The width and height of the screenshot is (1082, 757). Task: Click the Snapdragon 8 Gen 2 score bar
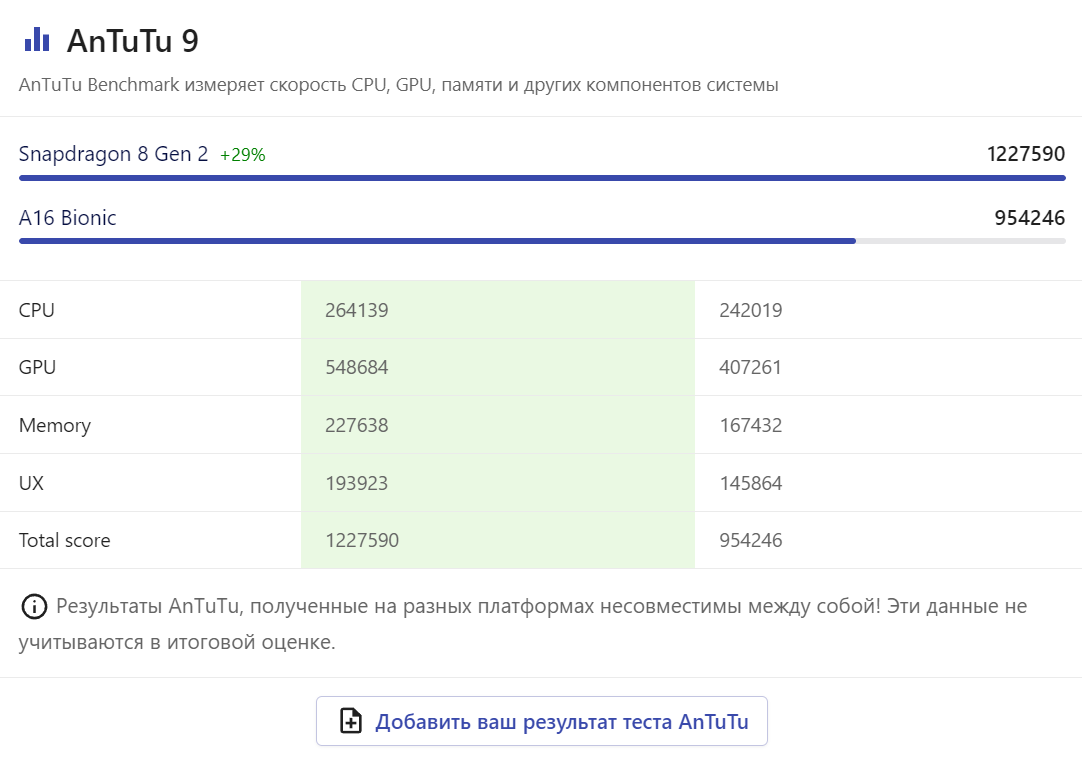coord(541,178)
